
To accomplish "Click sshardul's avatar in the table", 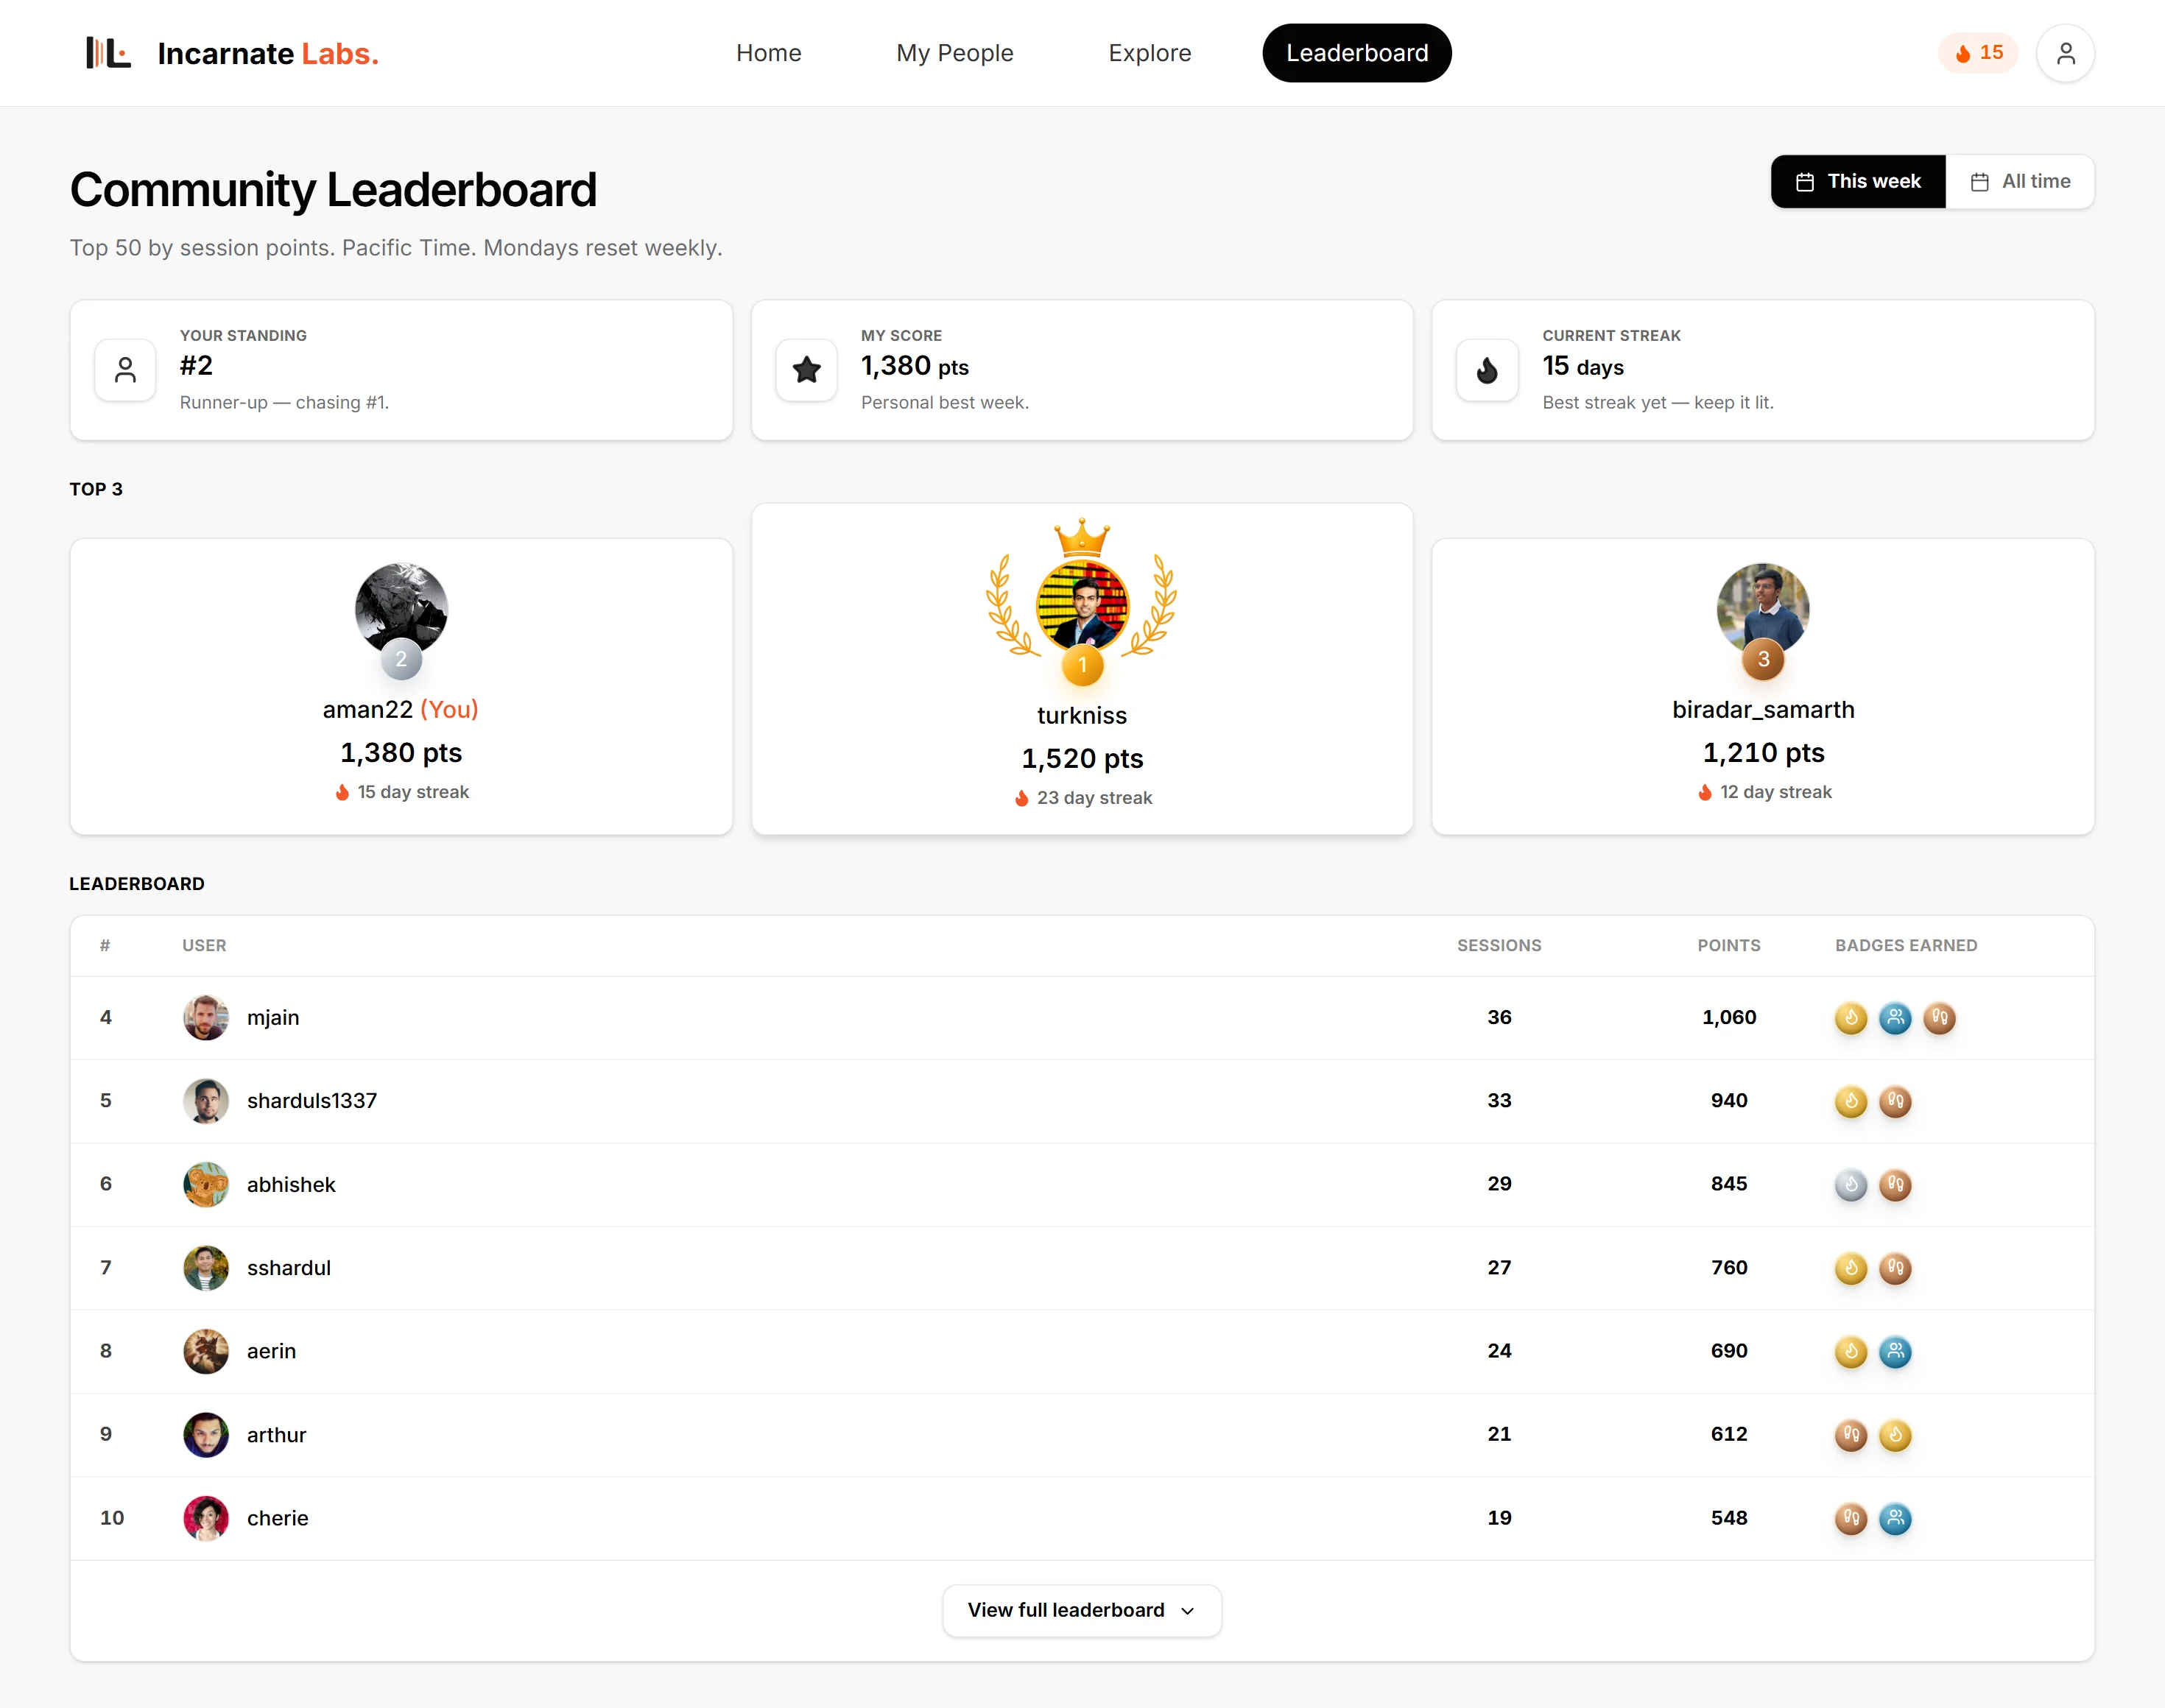I will pos(206,1268).
